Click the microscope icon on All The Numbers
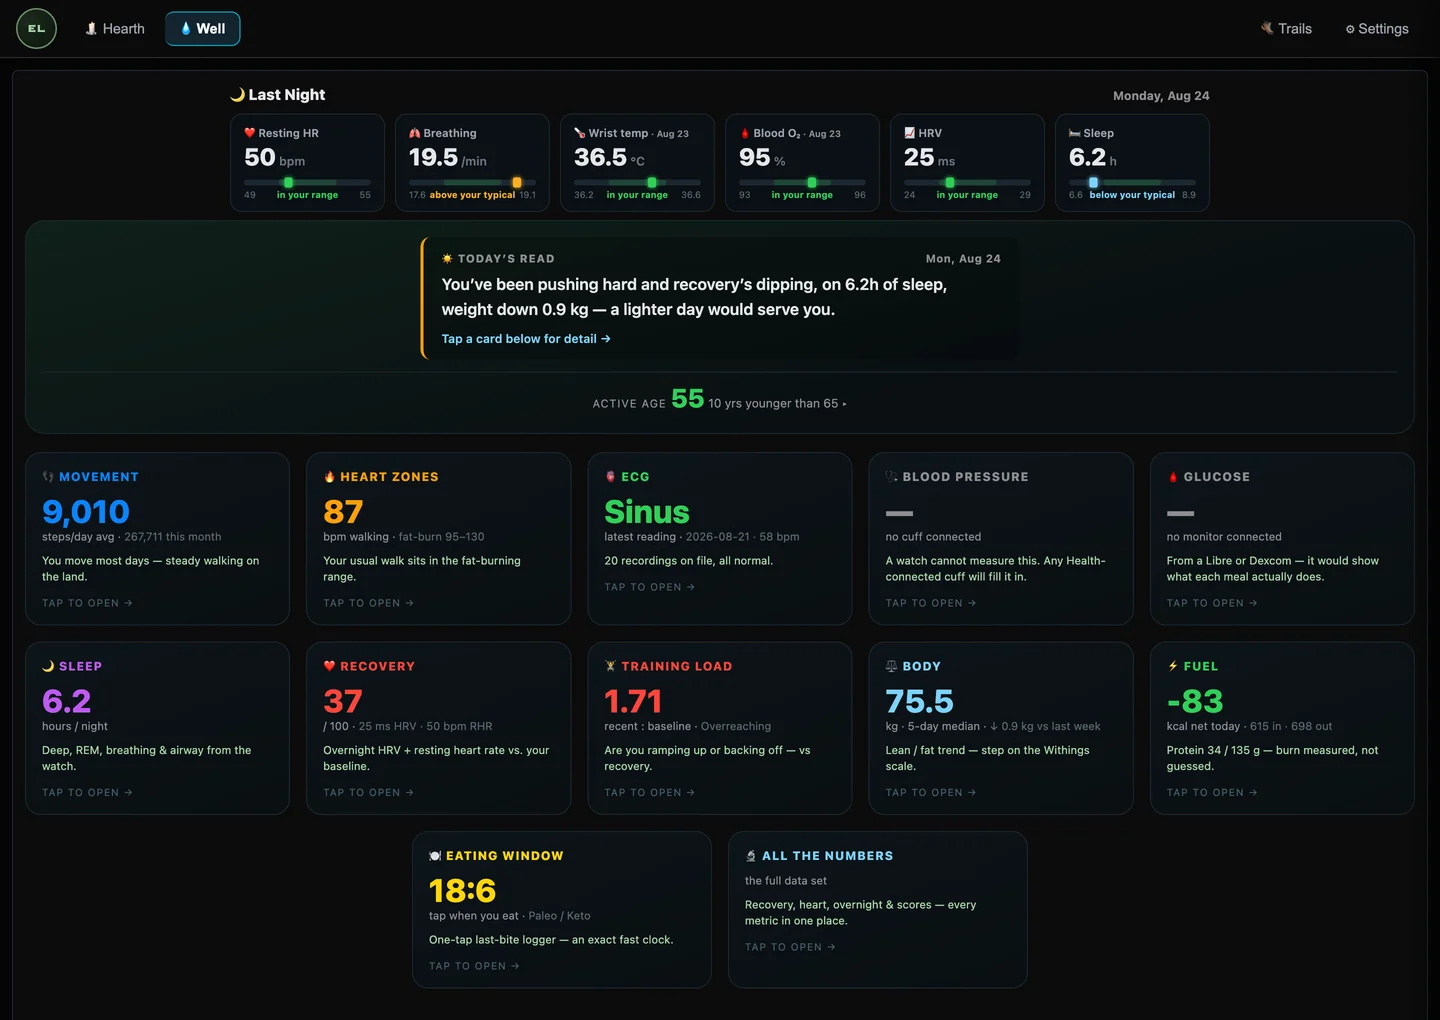The height and width of the screenshot is (1020, 1440). click(x=751, y=856)
